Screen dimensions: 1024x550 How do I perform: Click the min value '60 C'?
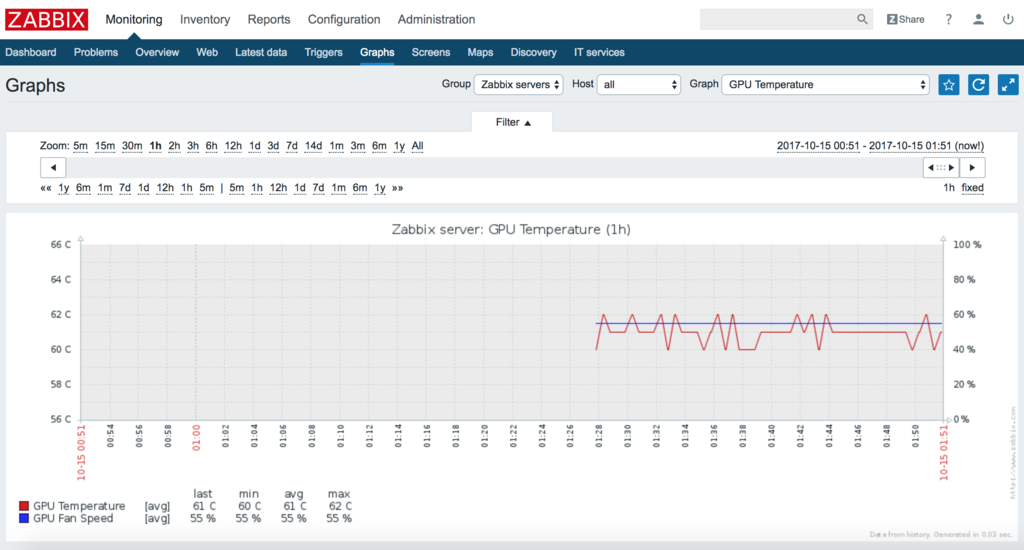point(249,506)
